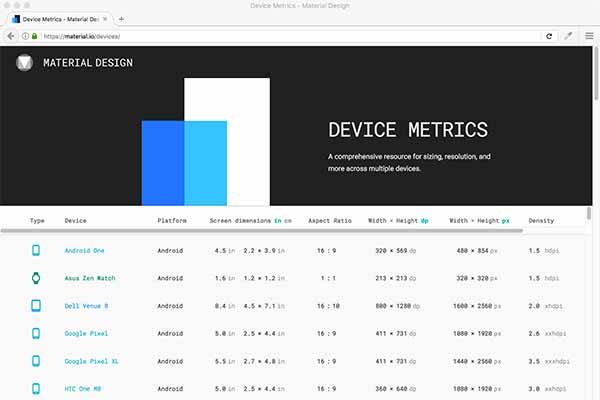Click the '213 × 213 dp' cell
Image resolution: width=600 pixels, height=400 pixels.
pos(395,278)
